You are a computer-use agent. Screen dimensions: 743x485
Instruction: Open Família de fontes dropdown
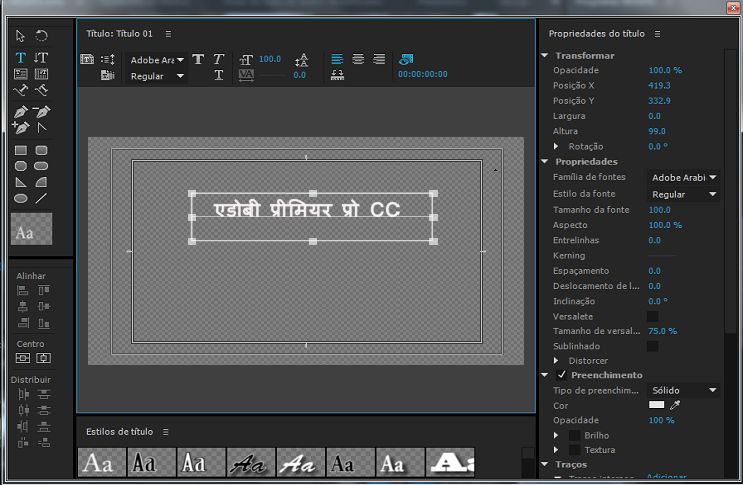pos(683,178)
